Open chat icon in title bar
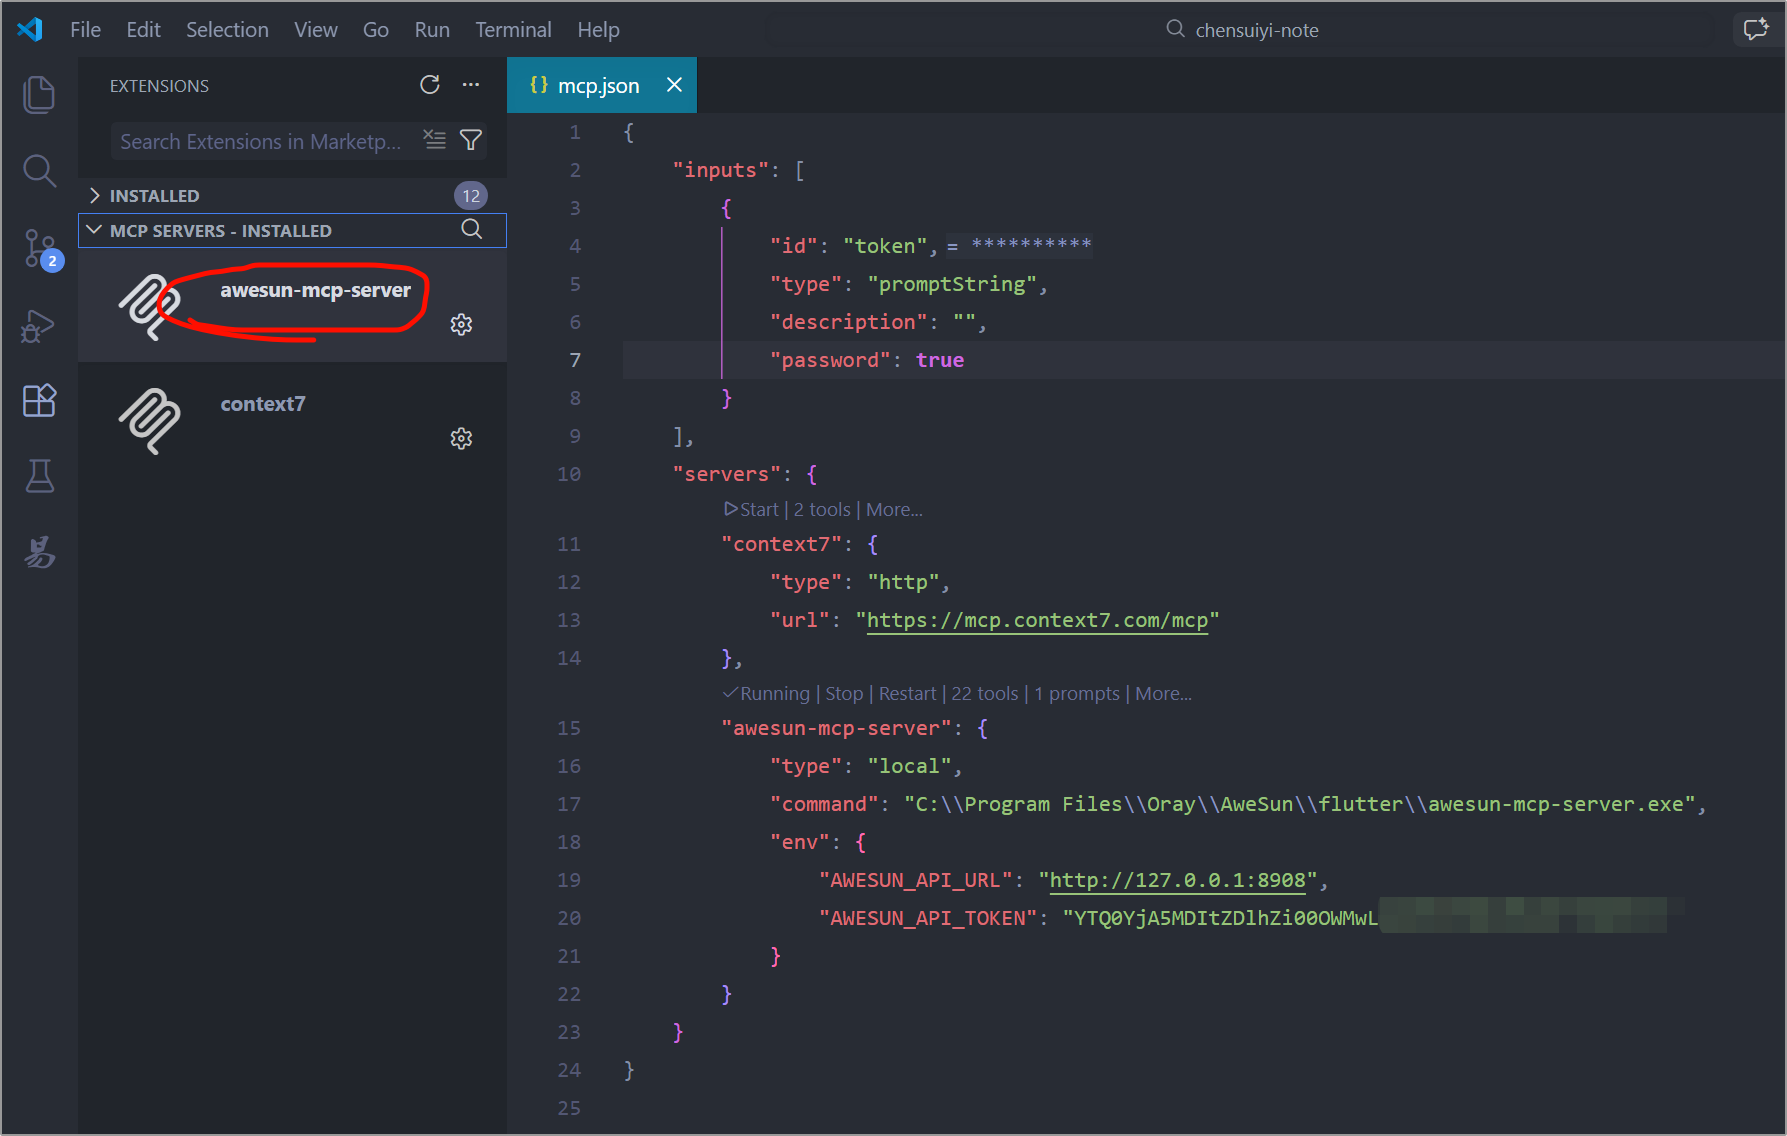 (x=1756, y=29)
